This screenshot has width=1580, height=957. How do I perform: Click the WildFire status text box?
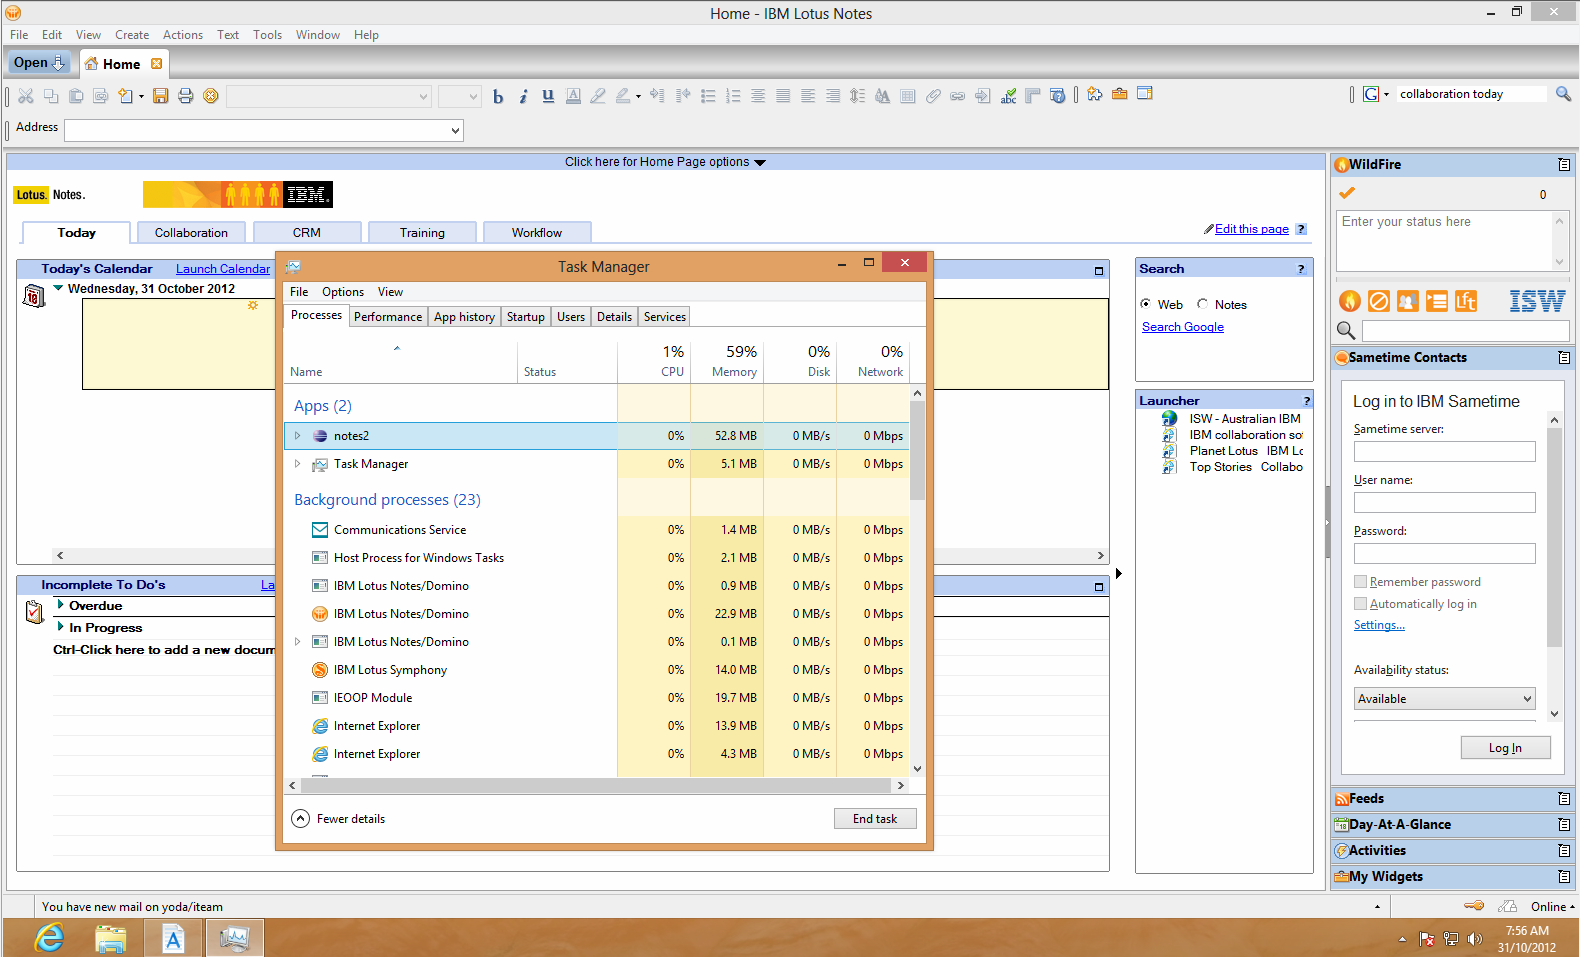pyautogui.click(x=1444, y=240)
